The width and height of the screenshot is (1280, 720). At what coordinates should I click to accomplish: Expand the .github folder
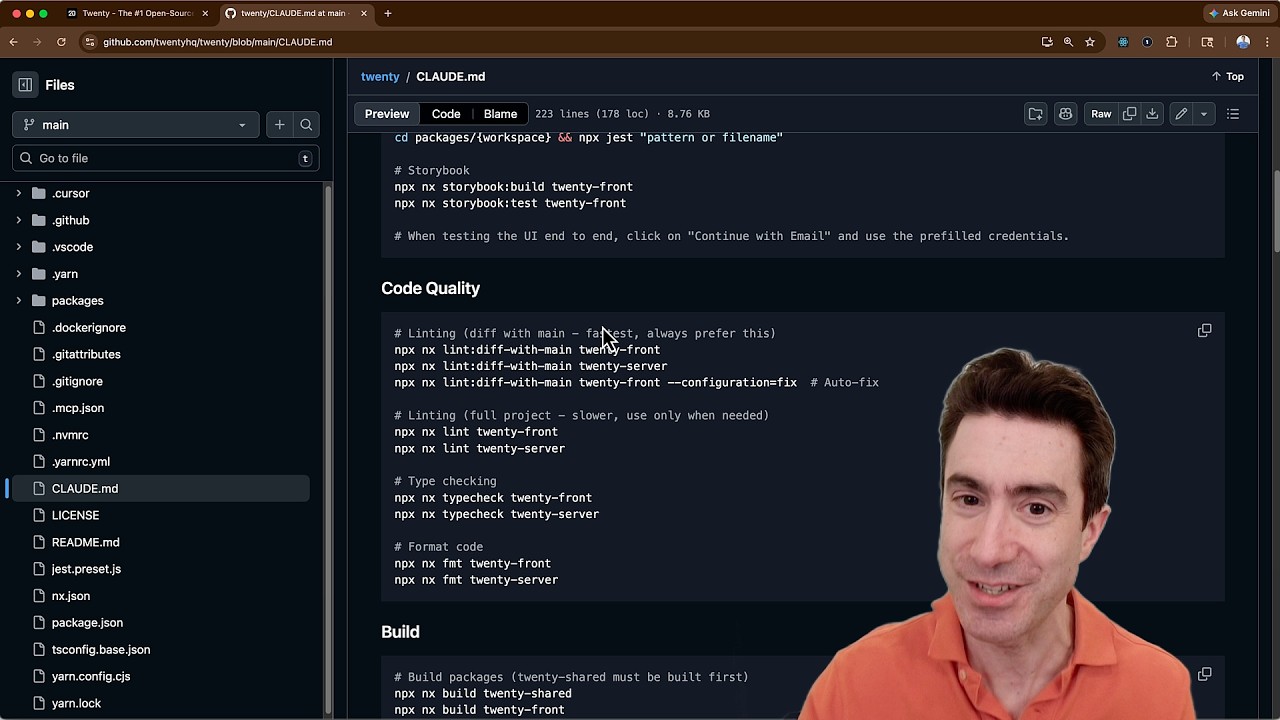(18, 220)
